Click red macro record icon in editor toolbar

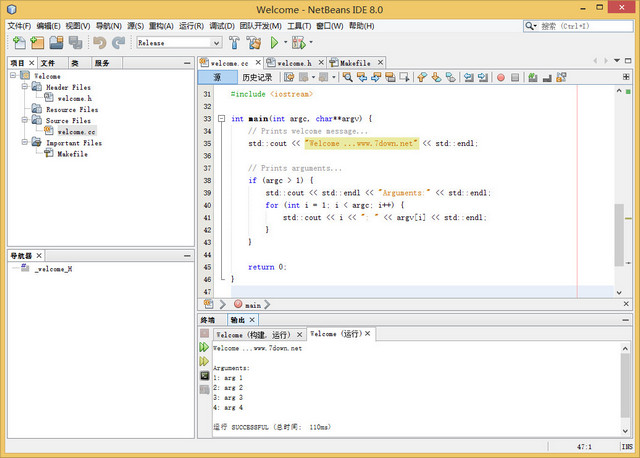pyautogui.click(x=501, y=77)
